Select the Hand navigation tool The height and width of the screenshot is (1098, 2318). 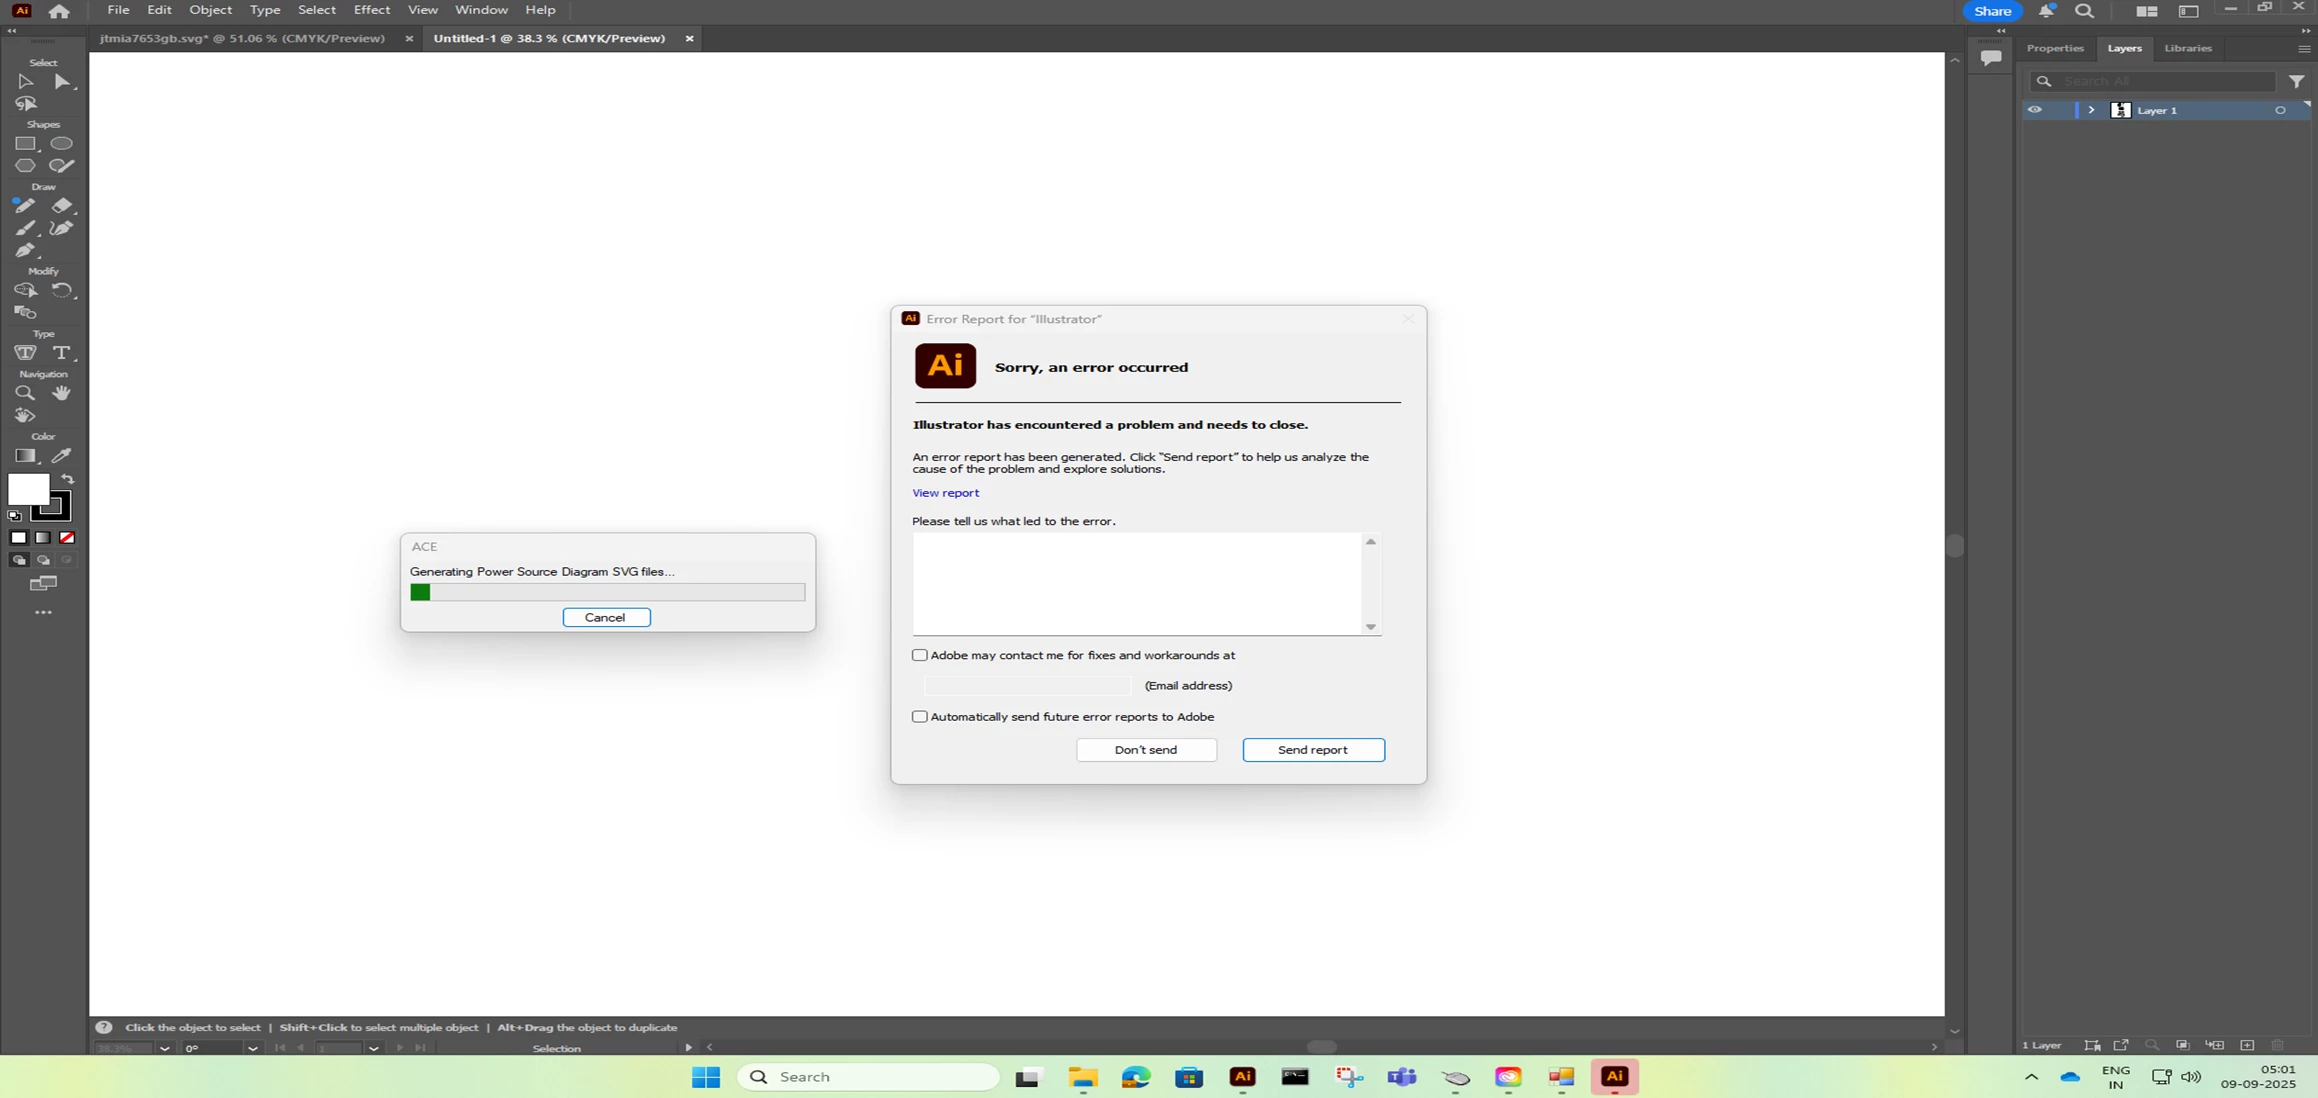[x=61, y=393]
